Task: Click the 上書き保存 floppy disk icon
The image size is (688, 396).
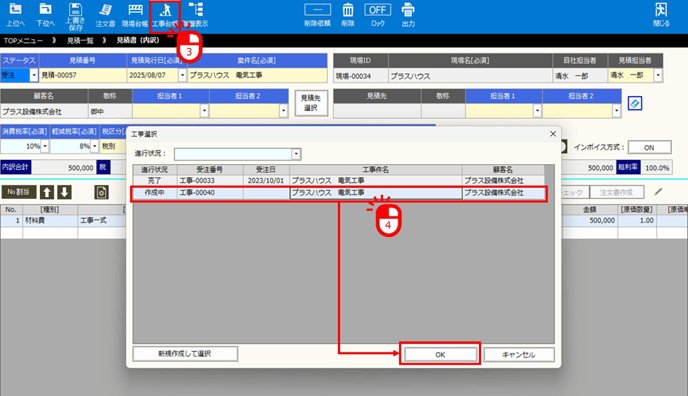Action: coord(75,9)
